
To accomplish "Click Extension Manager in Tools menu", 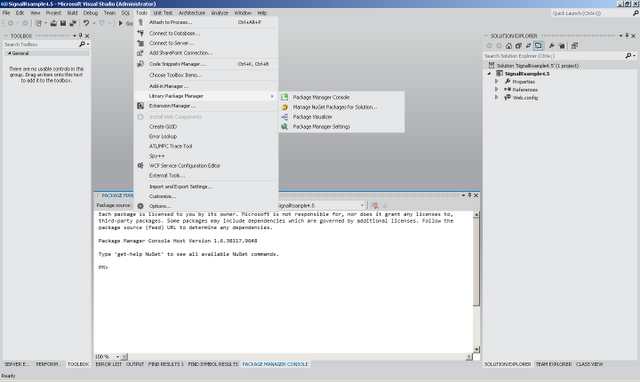I will tap(172, 106).
